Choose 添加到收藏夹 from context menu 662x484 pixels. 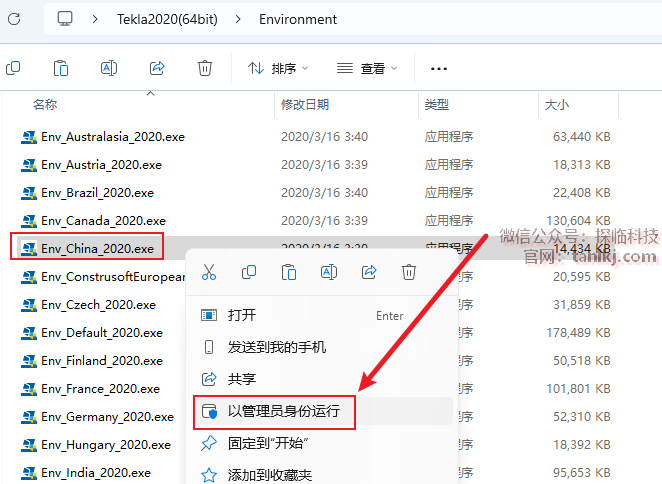(x=322, y=475)
